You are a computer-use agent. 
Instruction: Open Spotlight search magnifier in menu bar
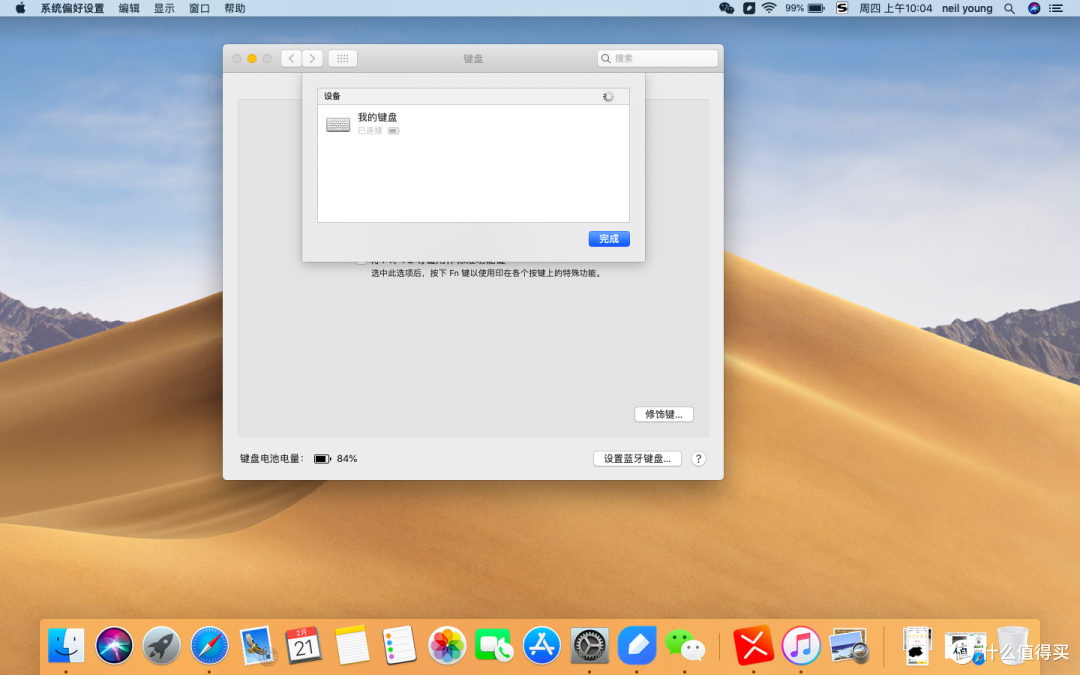pyautogui.click(x=1009, y=8)
